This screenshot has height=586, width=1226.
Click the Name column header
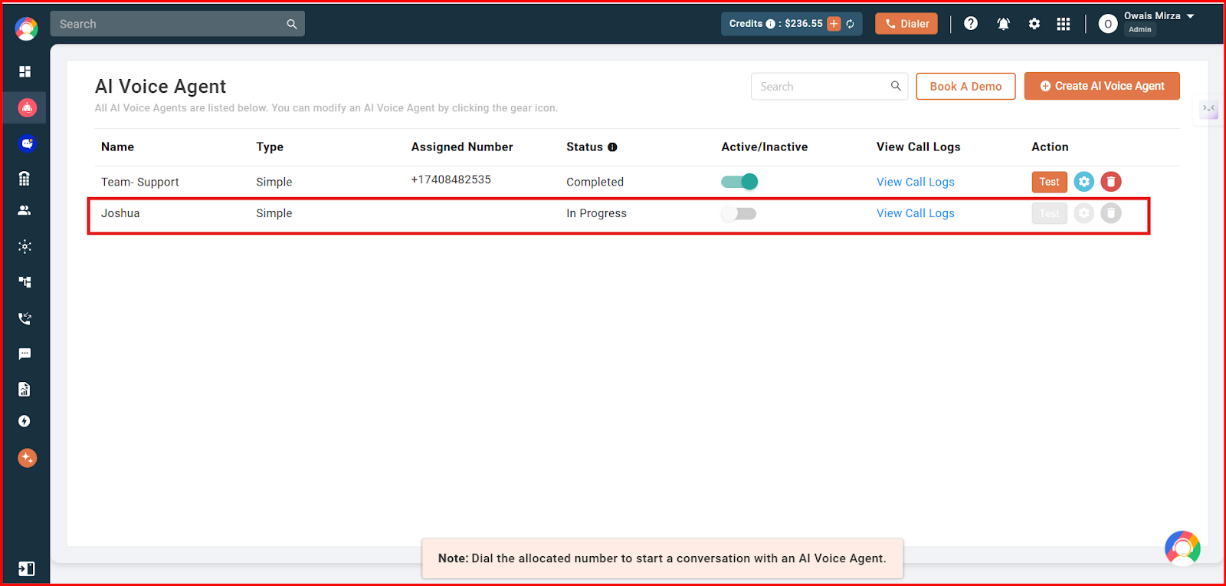(117, 147)
